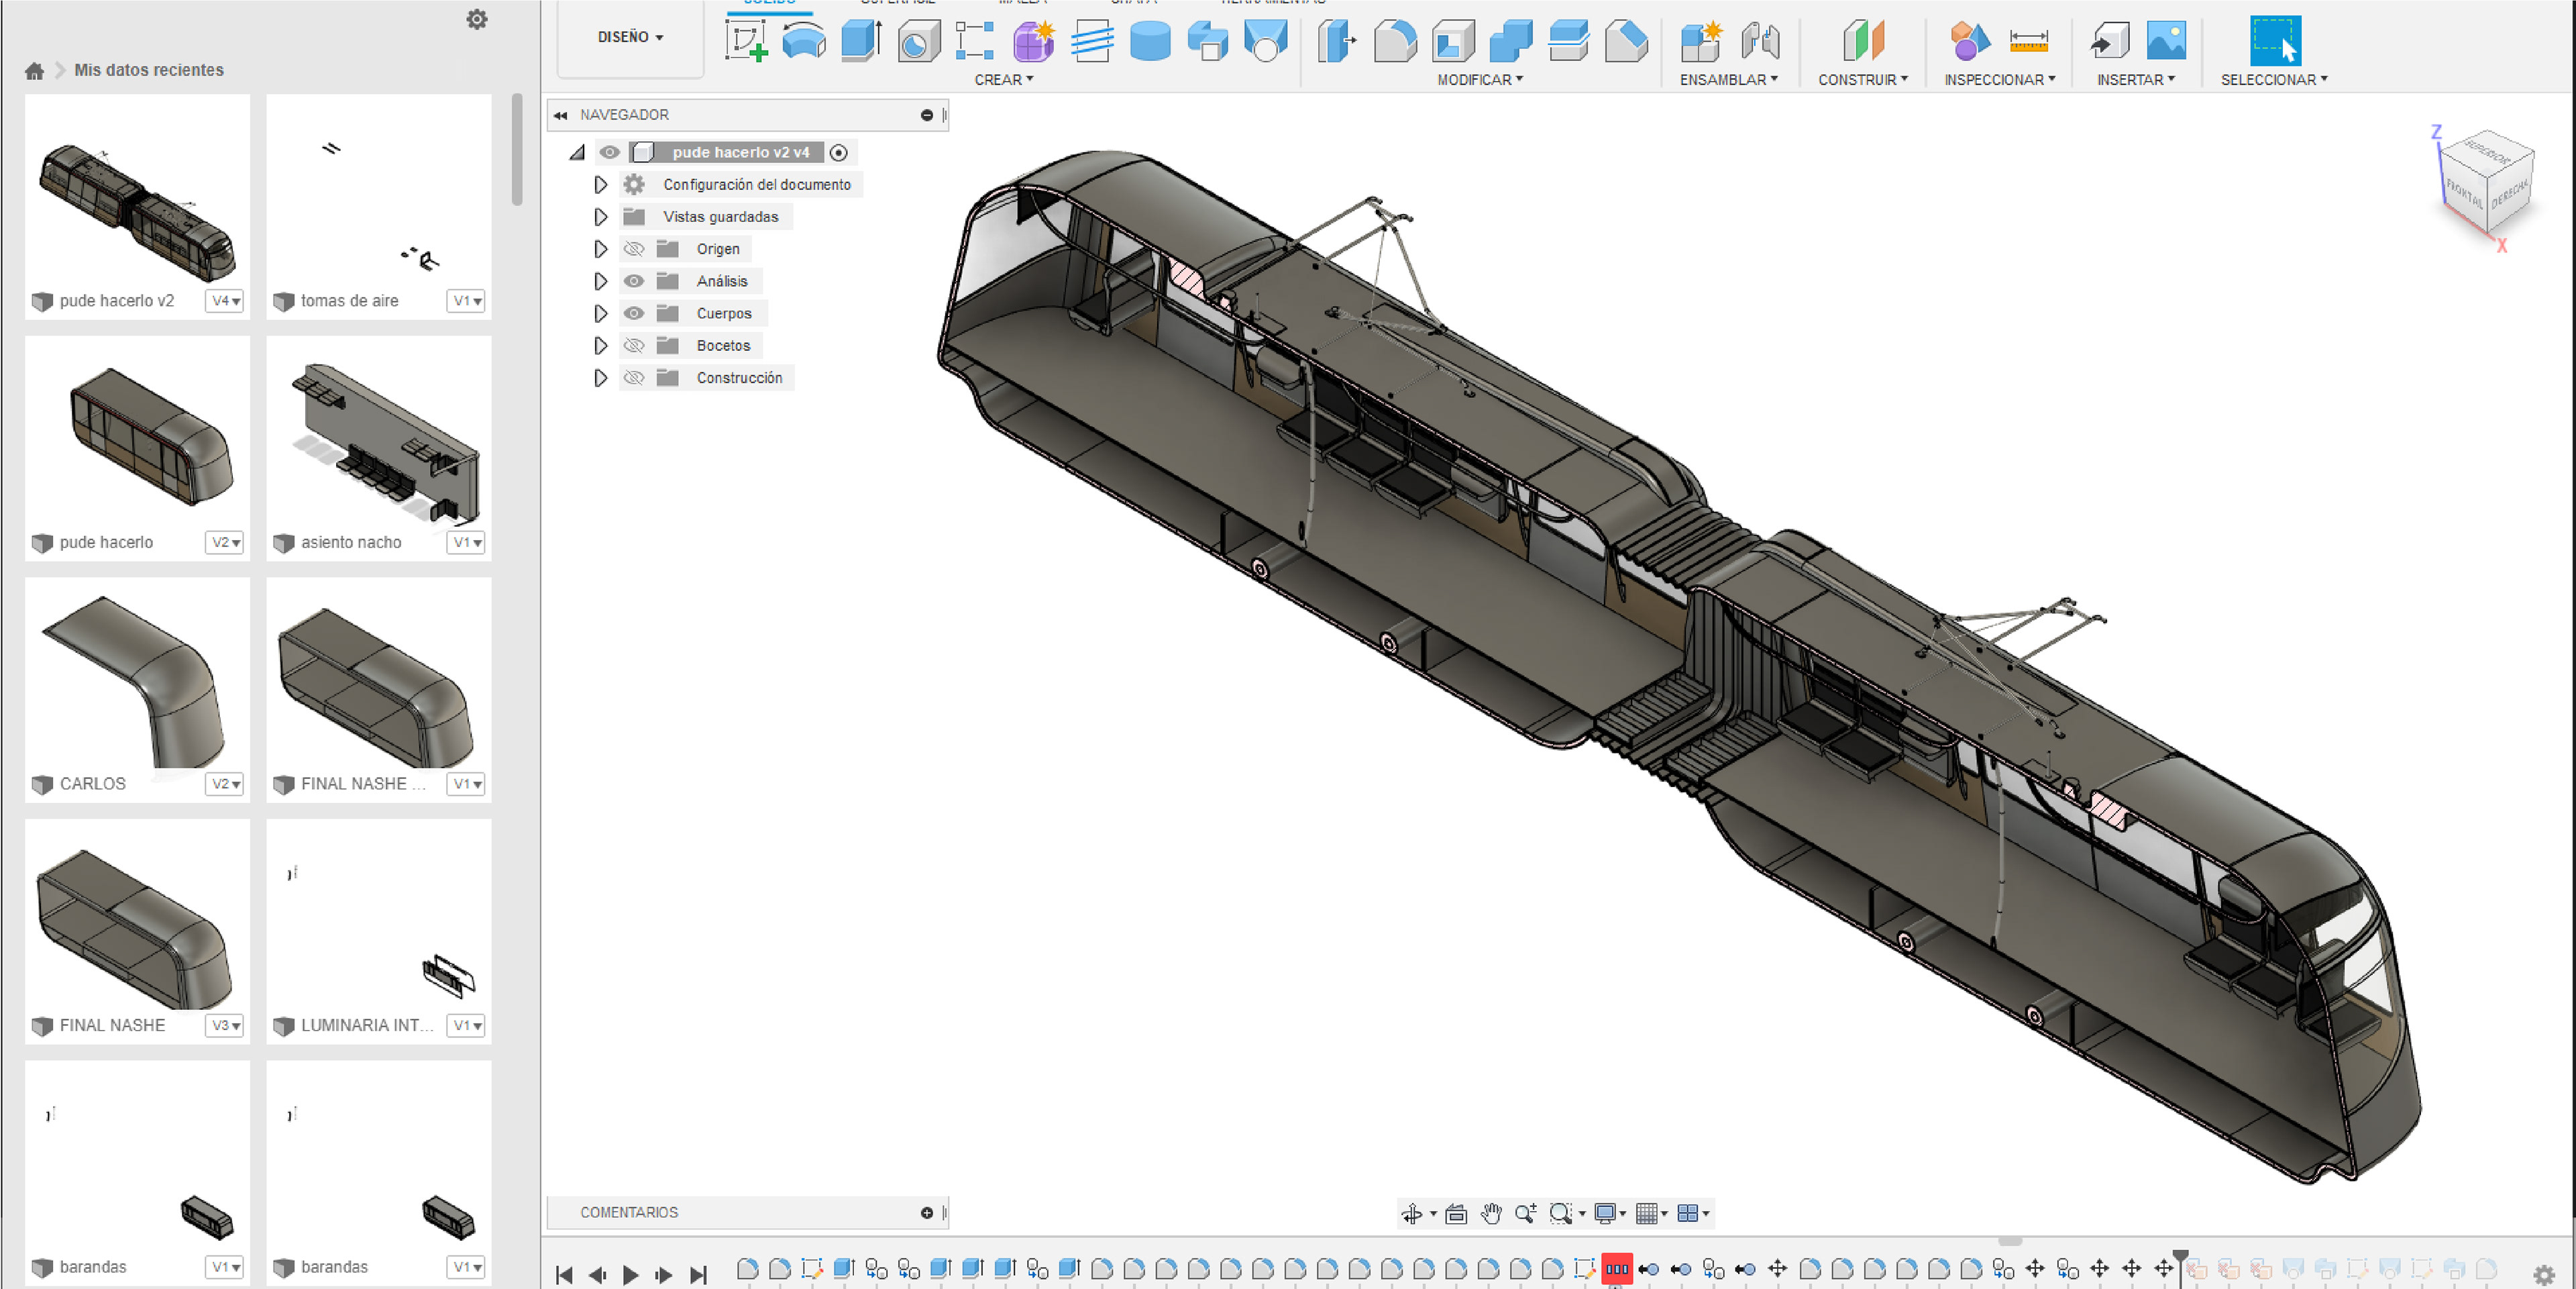Toggle visibility of Bocetos folder
The image size is (2576, 1289).
point(633,345)
